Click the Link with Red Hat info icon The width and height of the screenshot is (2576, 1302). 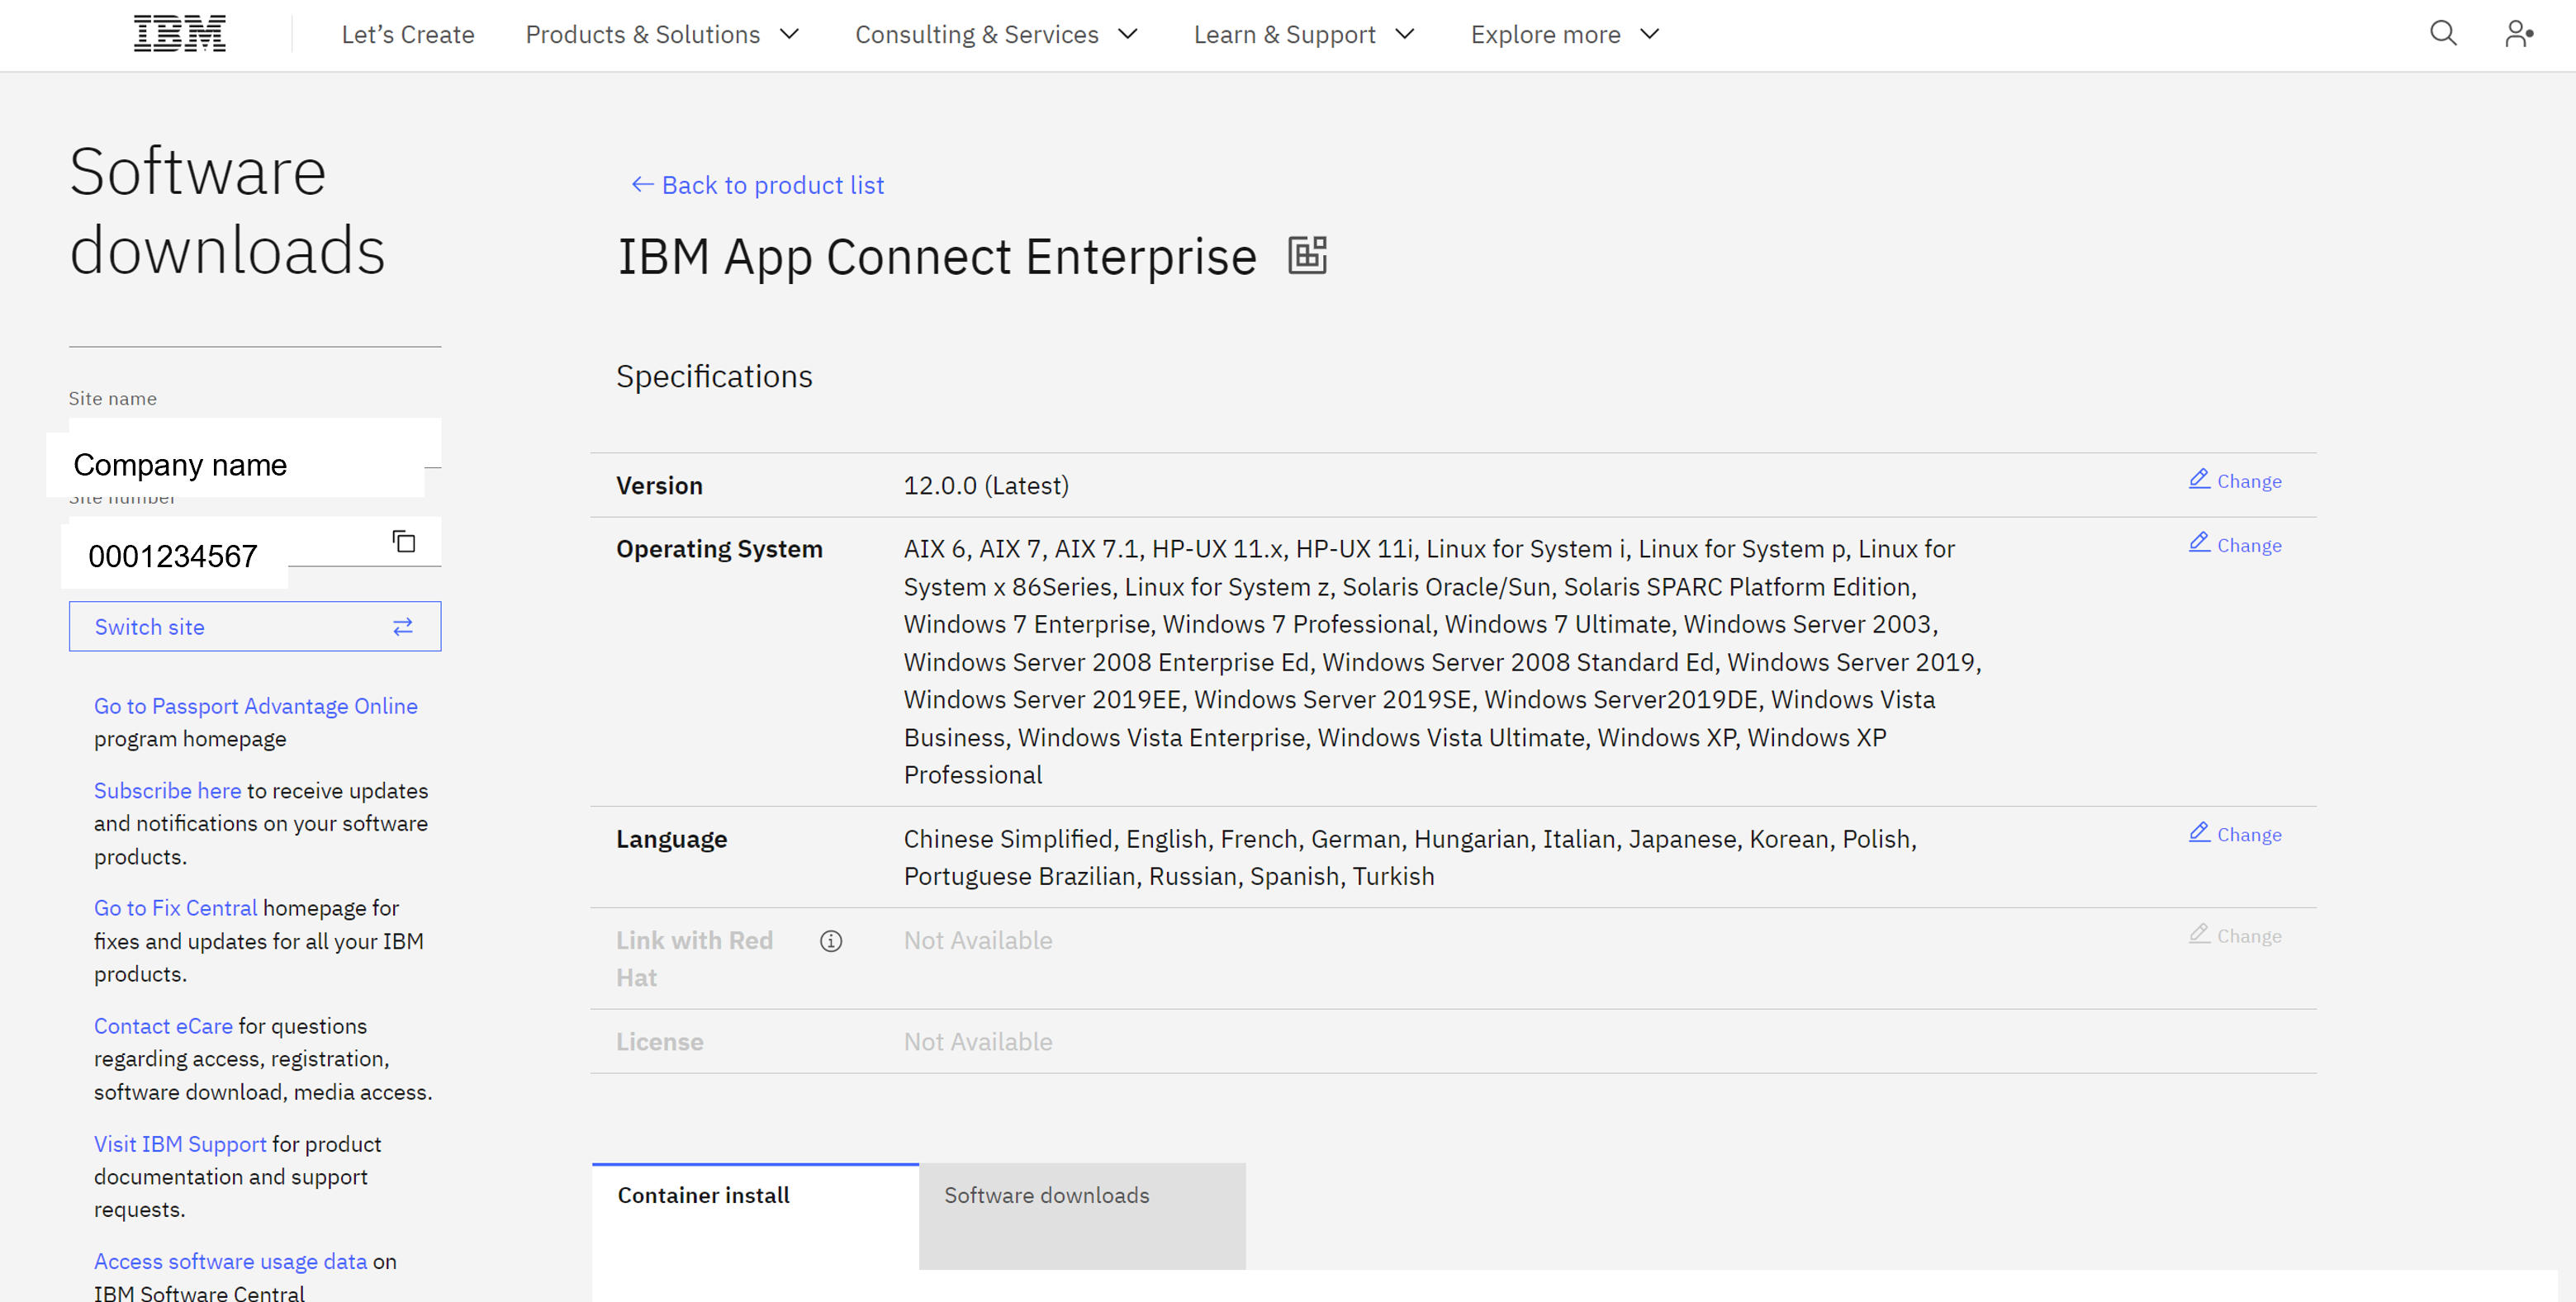(x=831, y=941)
